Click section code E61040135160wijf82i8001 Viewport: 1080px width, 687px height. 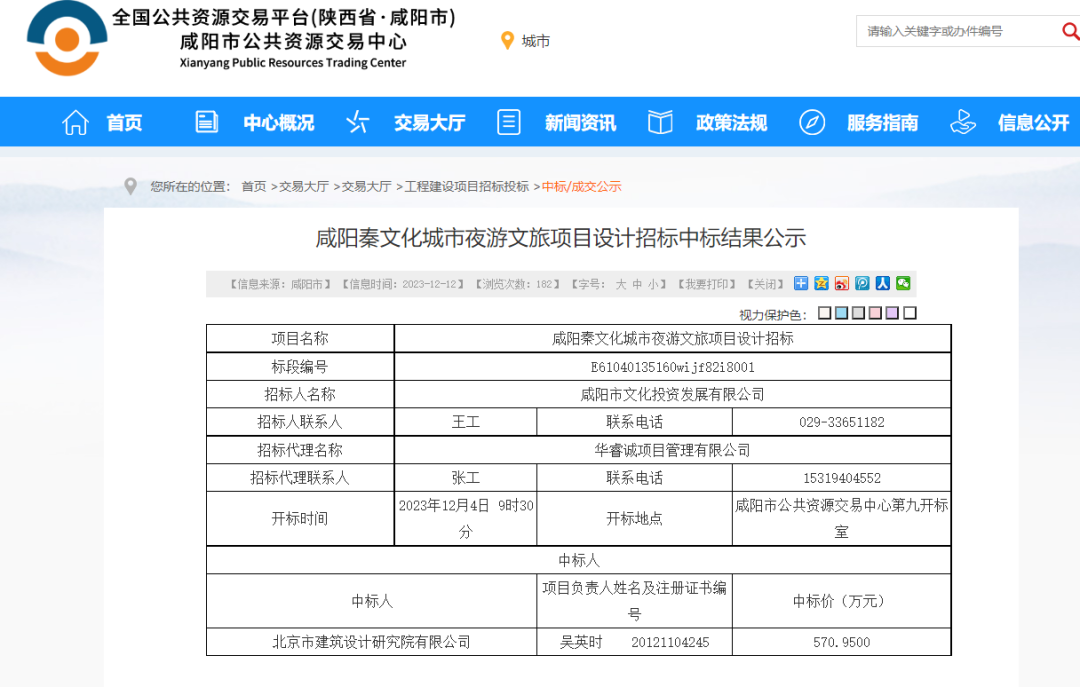click(672, 367)
